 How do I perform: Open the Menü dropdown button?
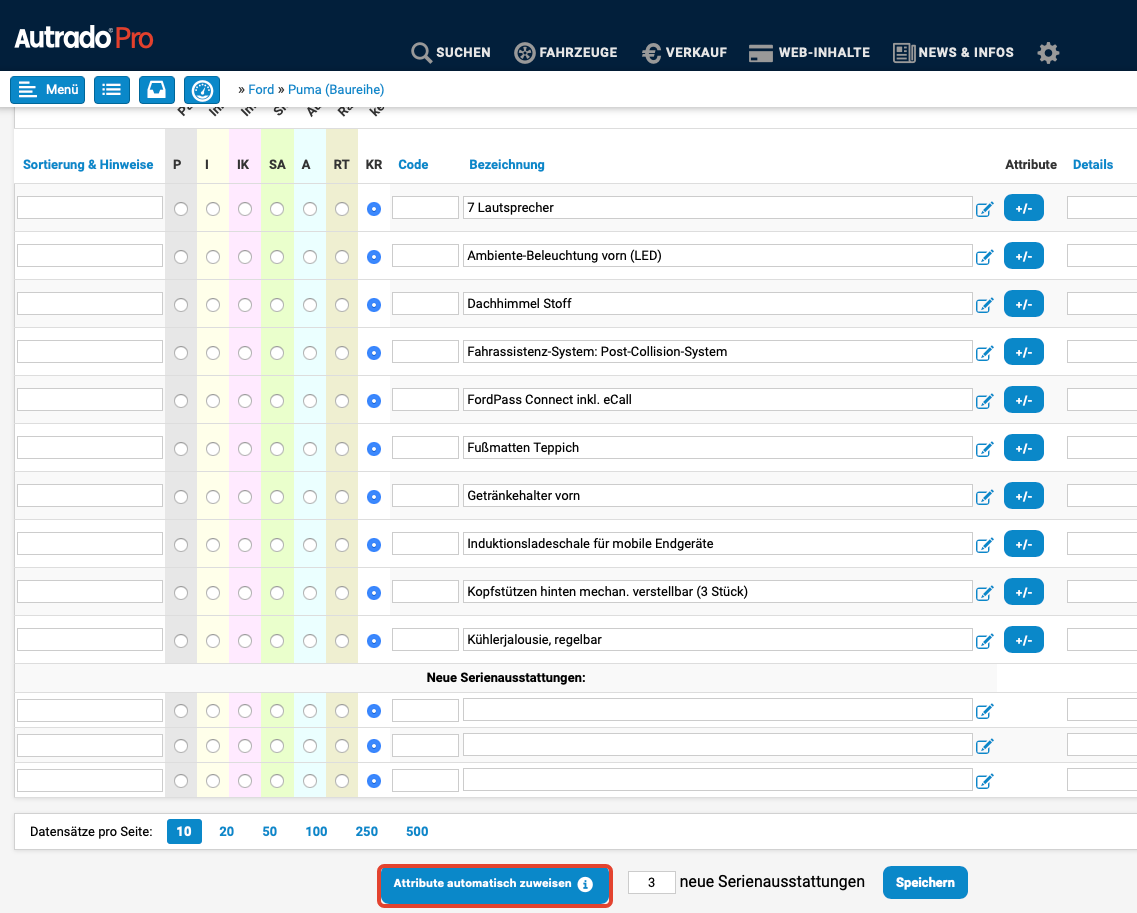pos(48,90)
